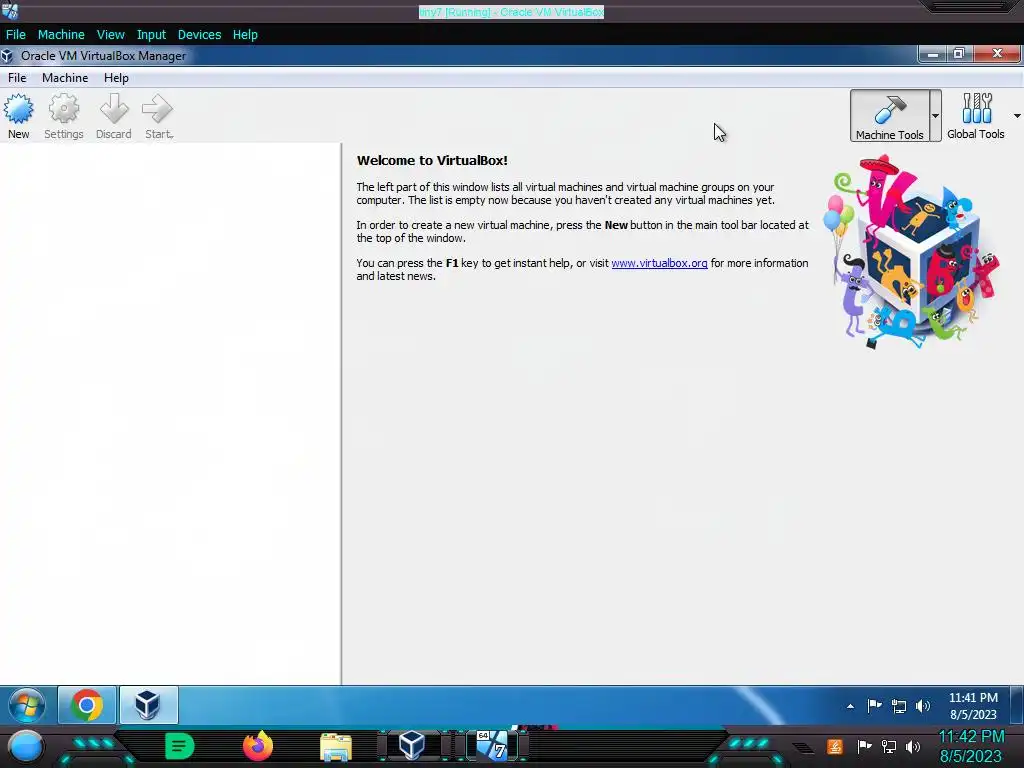Viewport: 1024px width, 768px height.
Task: Click the volume icon in guest tray
Action: [923, 706]
